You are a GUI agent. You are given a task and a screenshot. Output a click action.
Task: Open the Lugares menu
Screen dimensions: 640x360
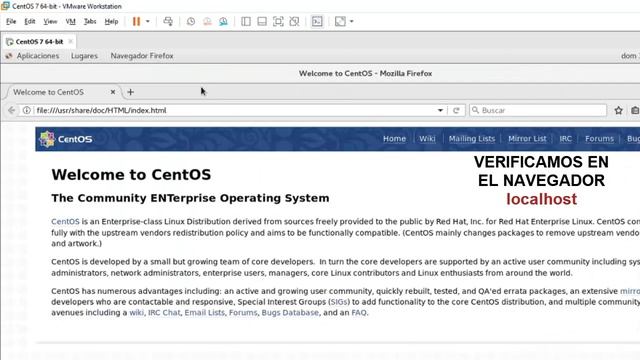click(84, 56)
